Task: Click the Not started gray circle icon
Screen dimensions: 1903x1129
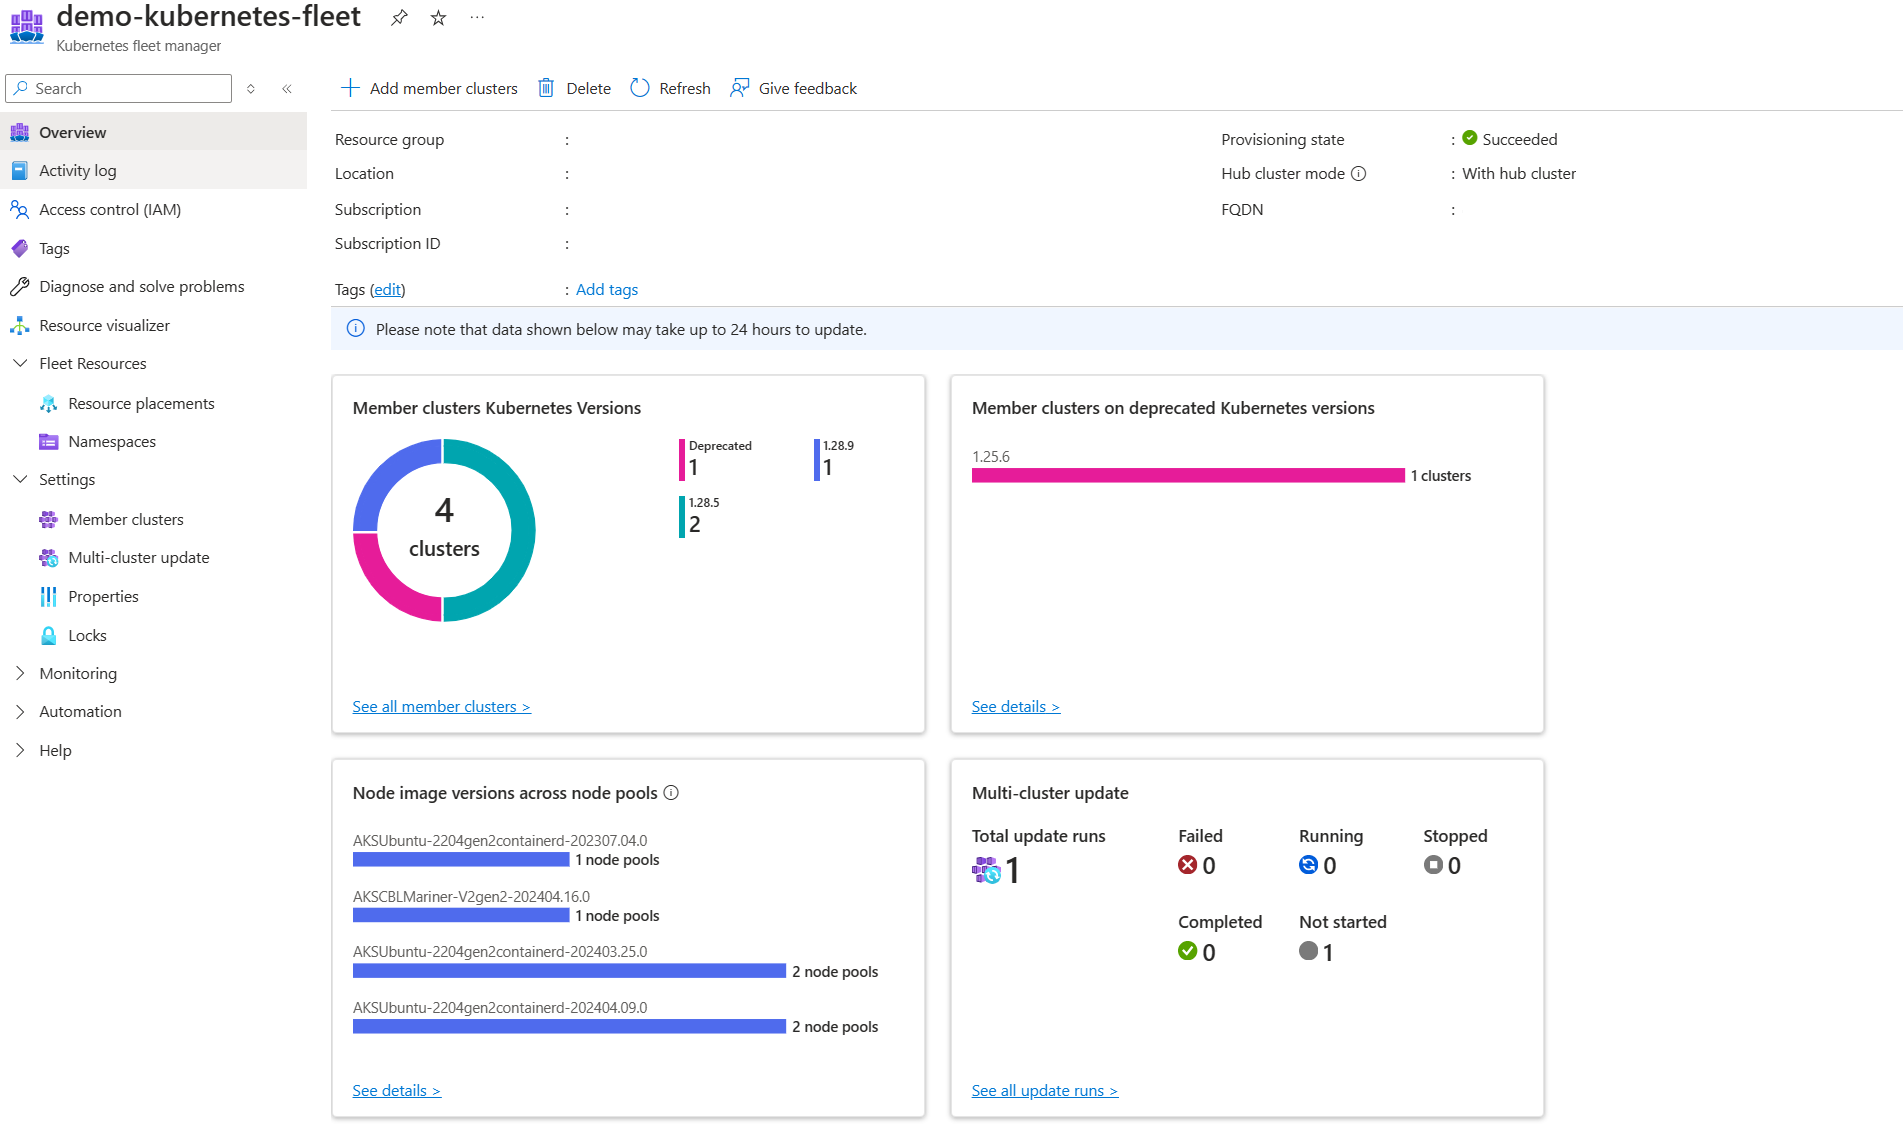Action: (1308, 951)
